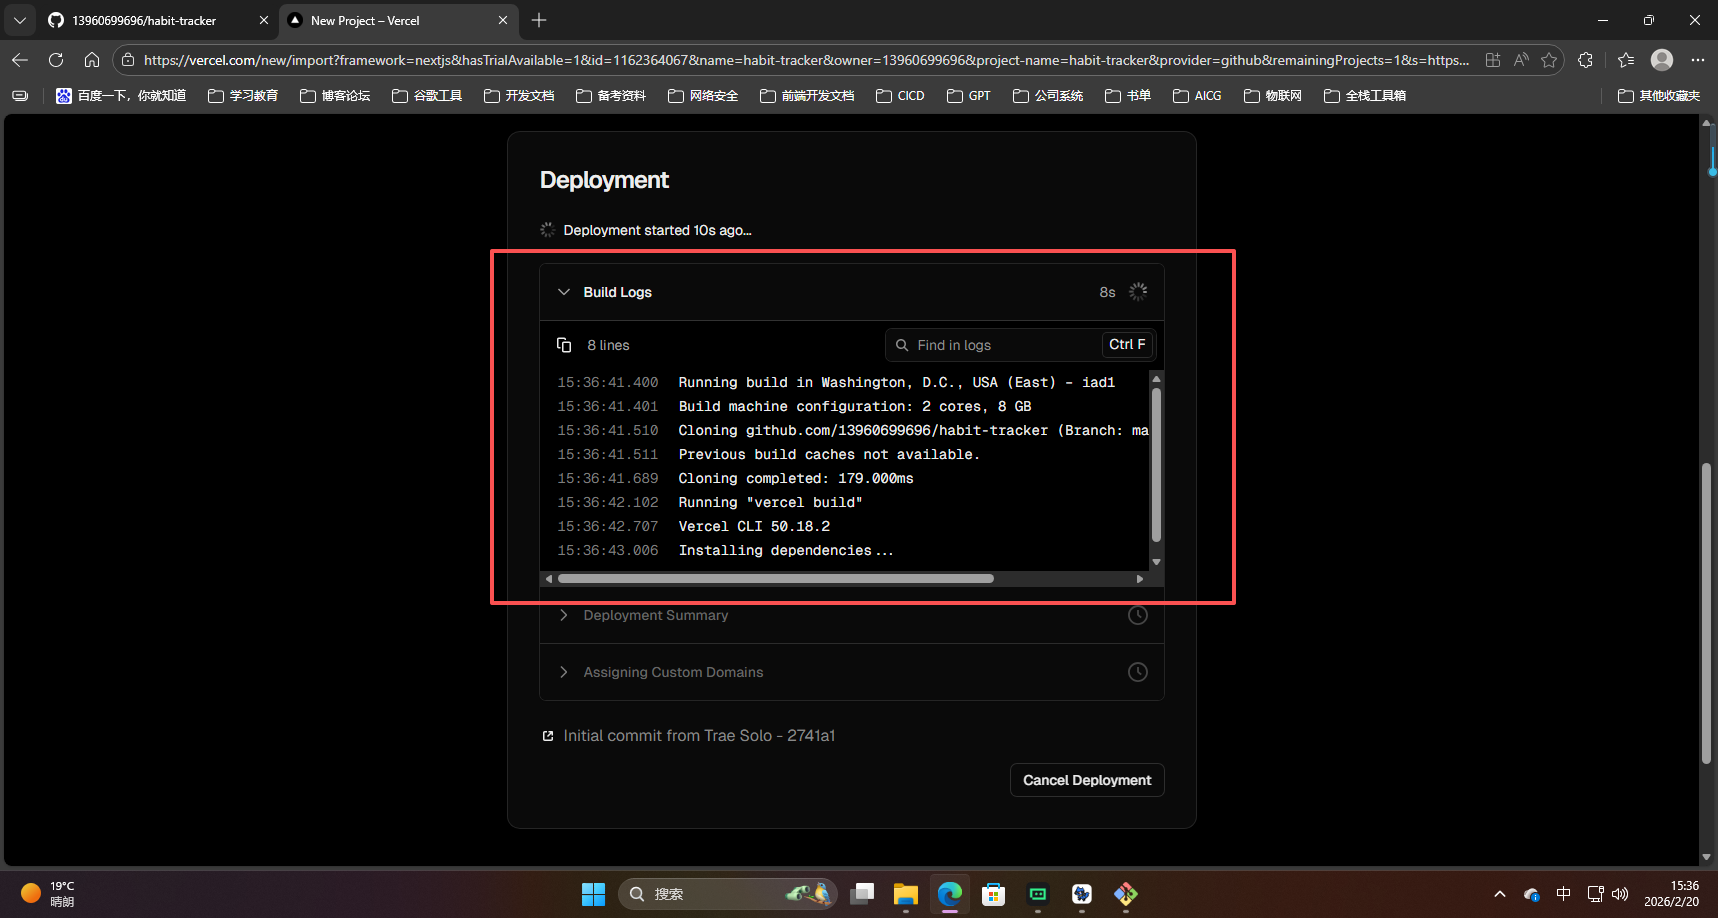
Task: Open the 百度一下，你就知道 bookmark
Action: pyautogui.click(x=121, y=96)
